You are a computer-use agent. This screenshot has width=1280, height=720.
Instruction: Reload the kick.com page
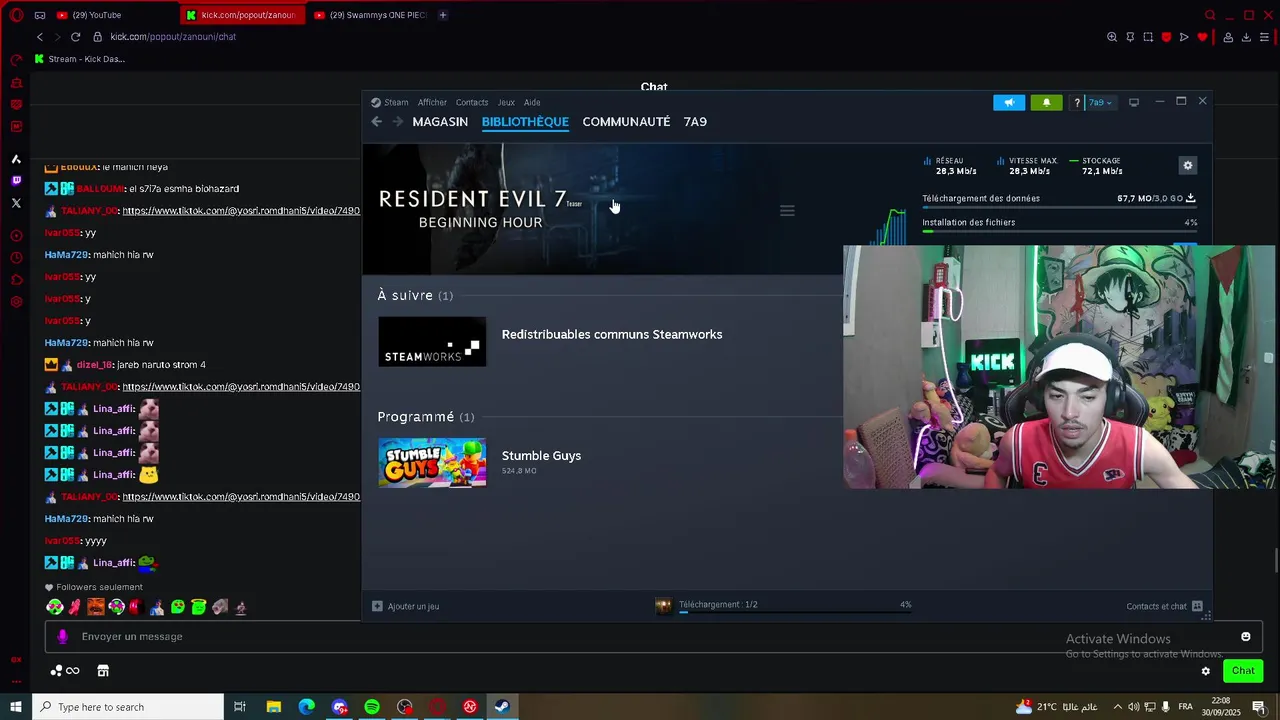(75, 37)
